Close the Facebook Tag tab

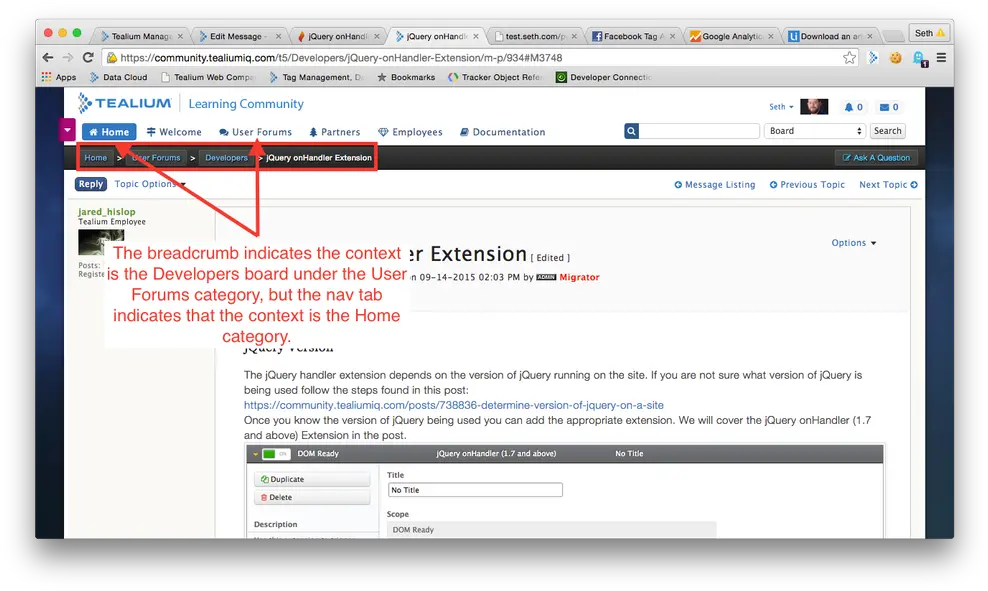point(672,37)
